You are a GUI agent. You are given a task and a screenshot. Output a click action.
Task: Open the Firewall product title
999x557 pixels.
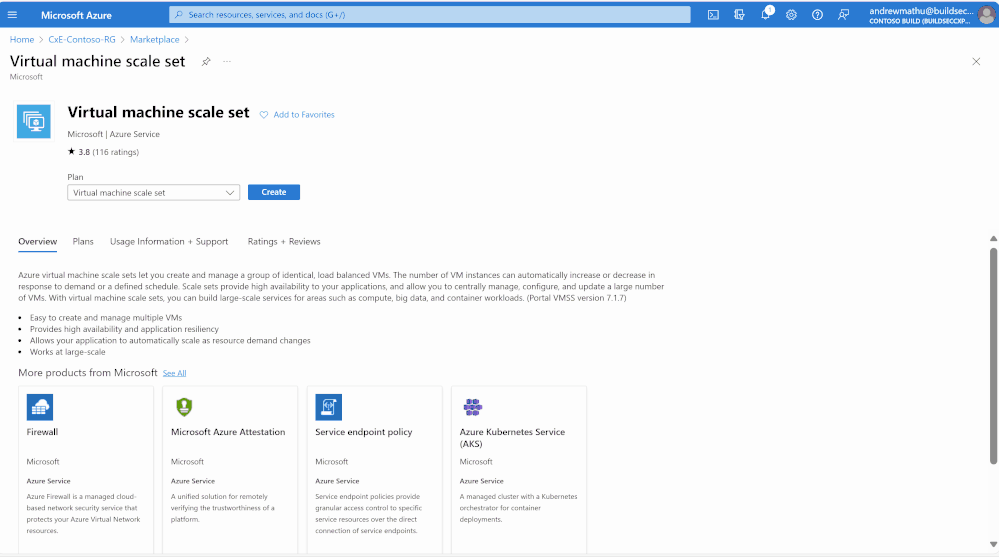(x=42, y=432)
